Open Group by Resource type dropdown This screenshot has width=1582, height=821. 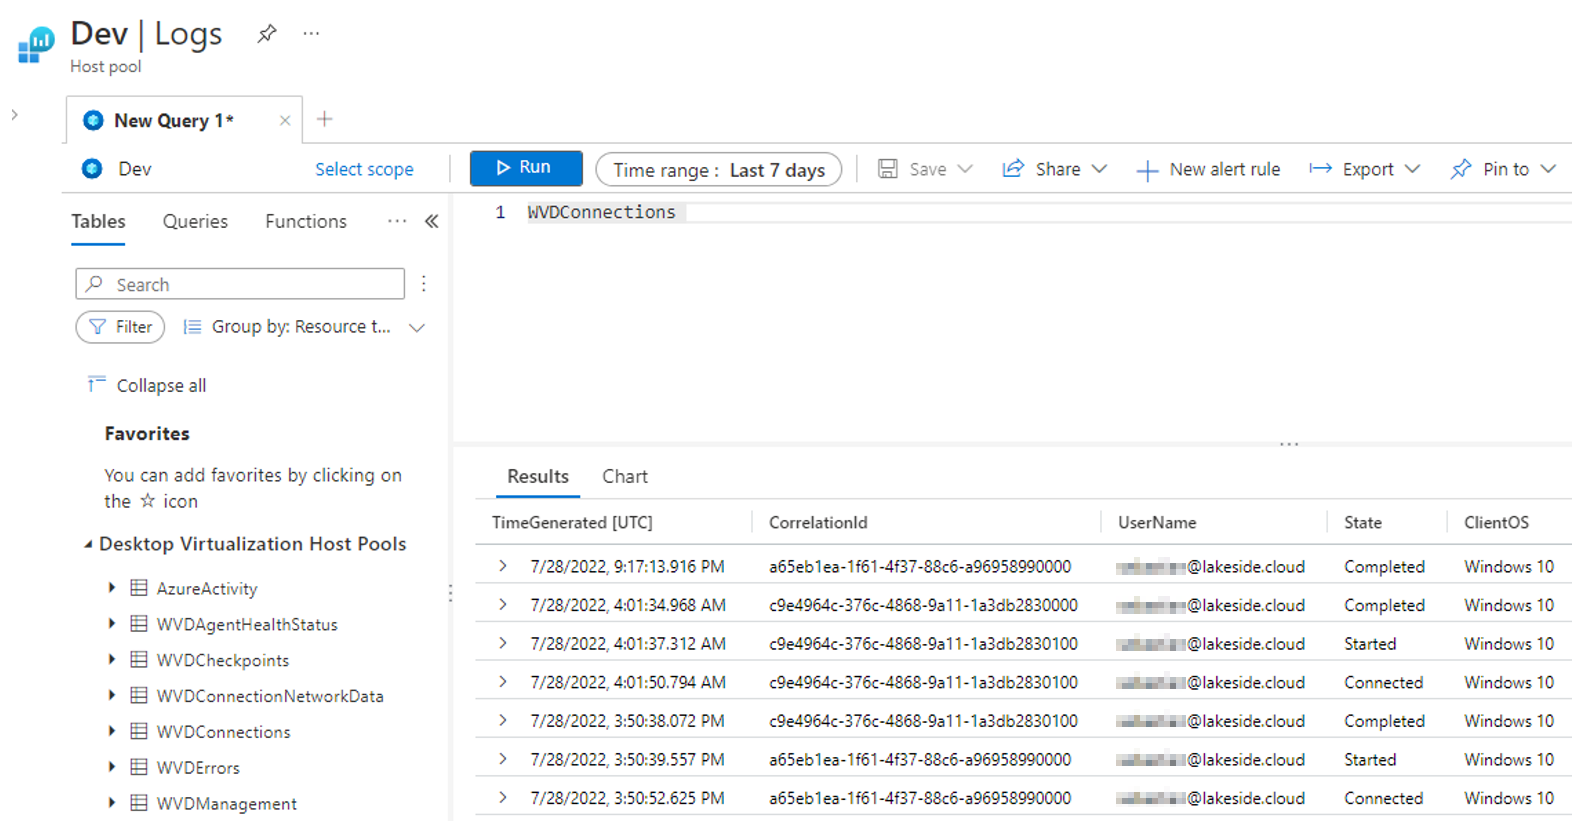pyautogui.click(x=304, y=327)
